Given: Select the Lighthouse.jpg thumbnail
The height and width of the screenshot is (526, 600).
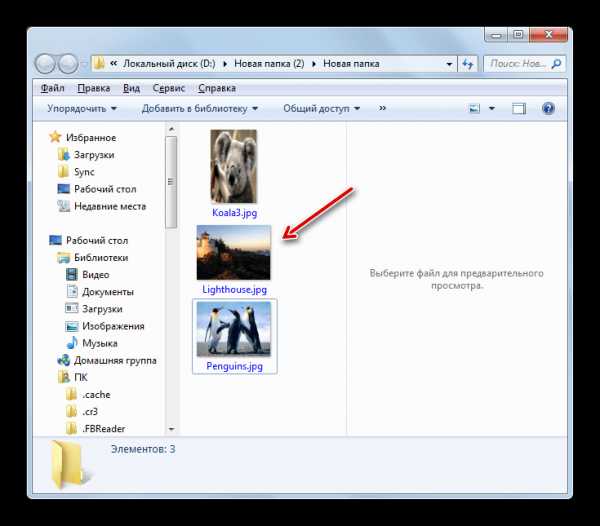Looking at the screenshot, I should point(233,252).
